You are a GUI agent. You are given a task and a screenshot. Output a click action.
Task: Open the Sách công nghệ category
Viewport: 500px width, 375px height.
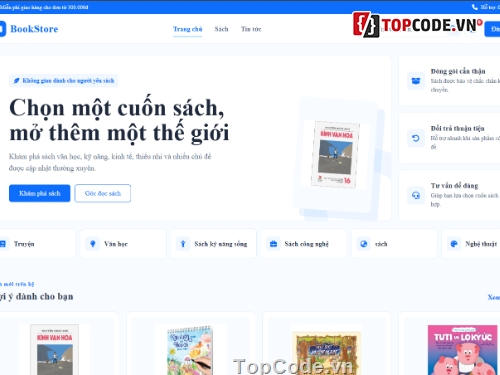tap(304, 244)
